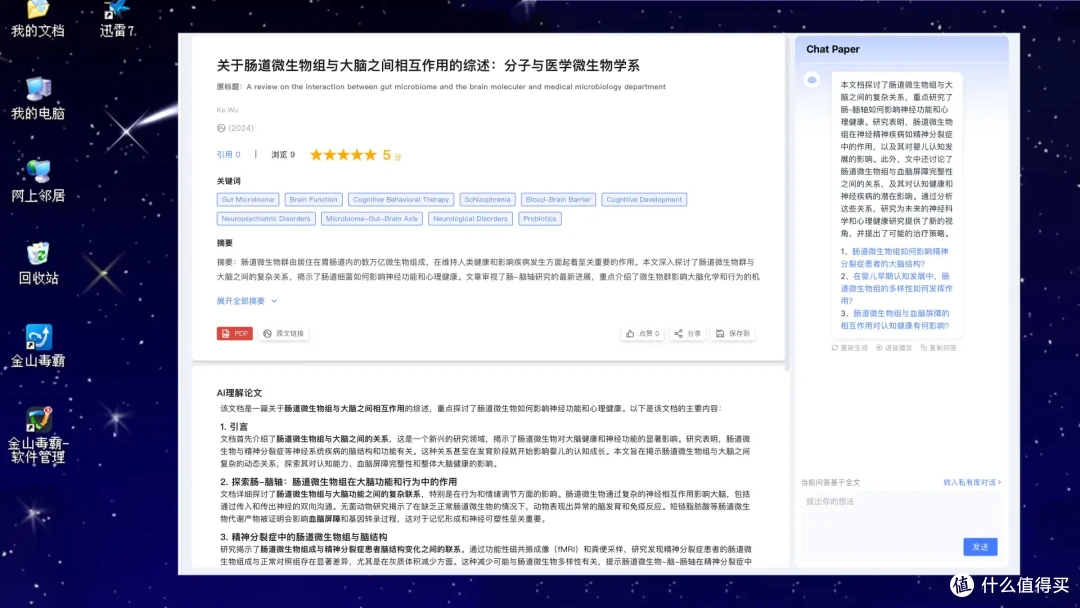This screenshot has width=1080, height=608.
Task: Select the Cognitive Behavioral Therapy tag
Action: tap(401, 200)
